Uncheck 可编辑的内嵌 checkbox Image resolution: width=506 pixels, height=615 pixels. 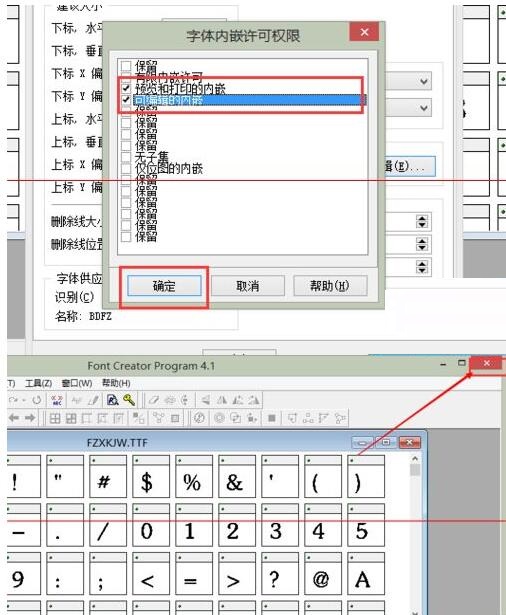click(126, 100)
